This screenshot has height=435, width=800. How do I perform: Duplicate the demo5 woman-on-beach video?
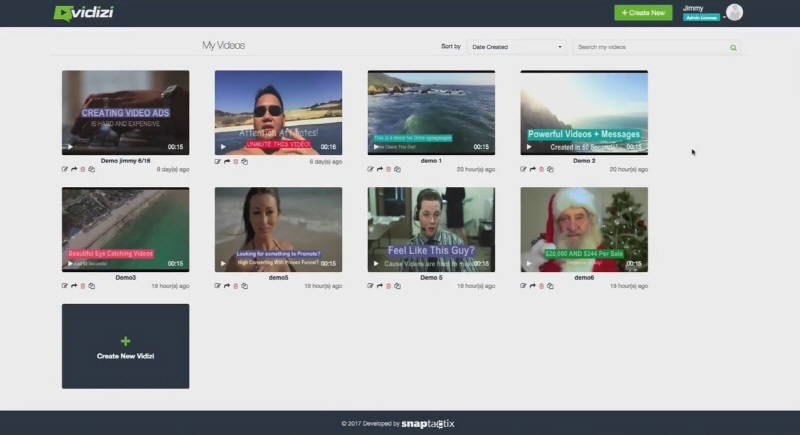(x=245, y=286)
